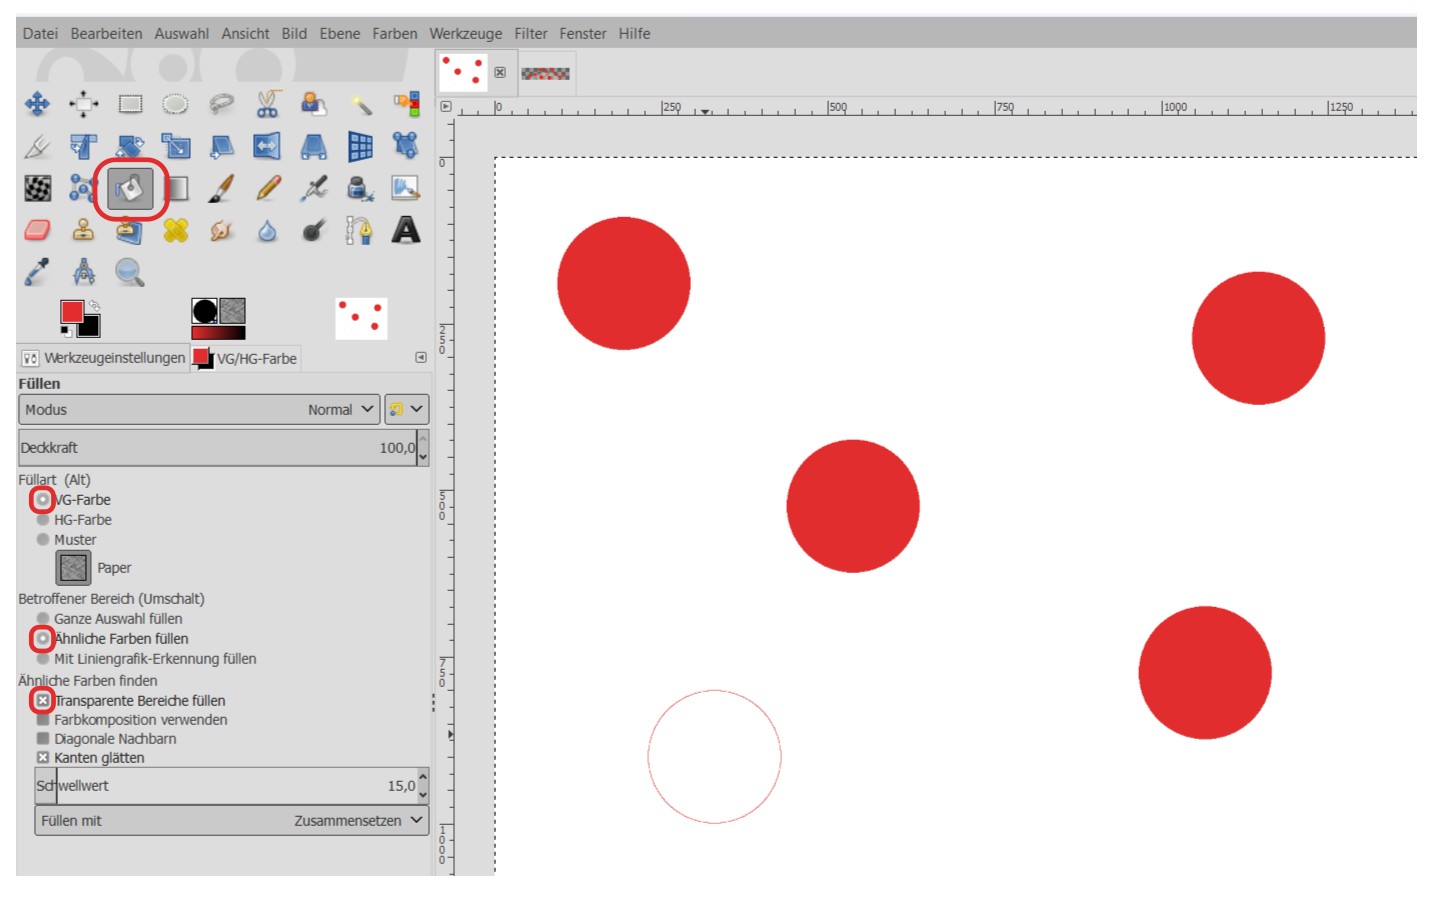
Task: Open the Ebene menu
Action: pyautogui.click(x=339, y=34)
